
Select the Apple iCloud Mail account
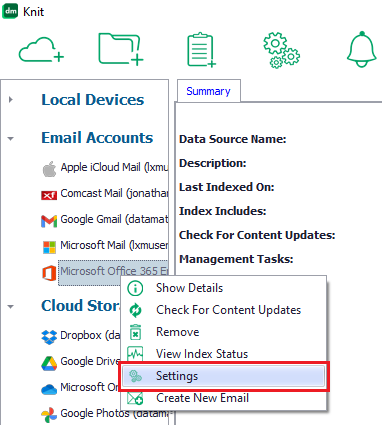(x=114, y=167)
